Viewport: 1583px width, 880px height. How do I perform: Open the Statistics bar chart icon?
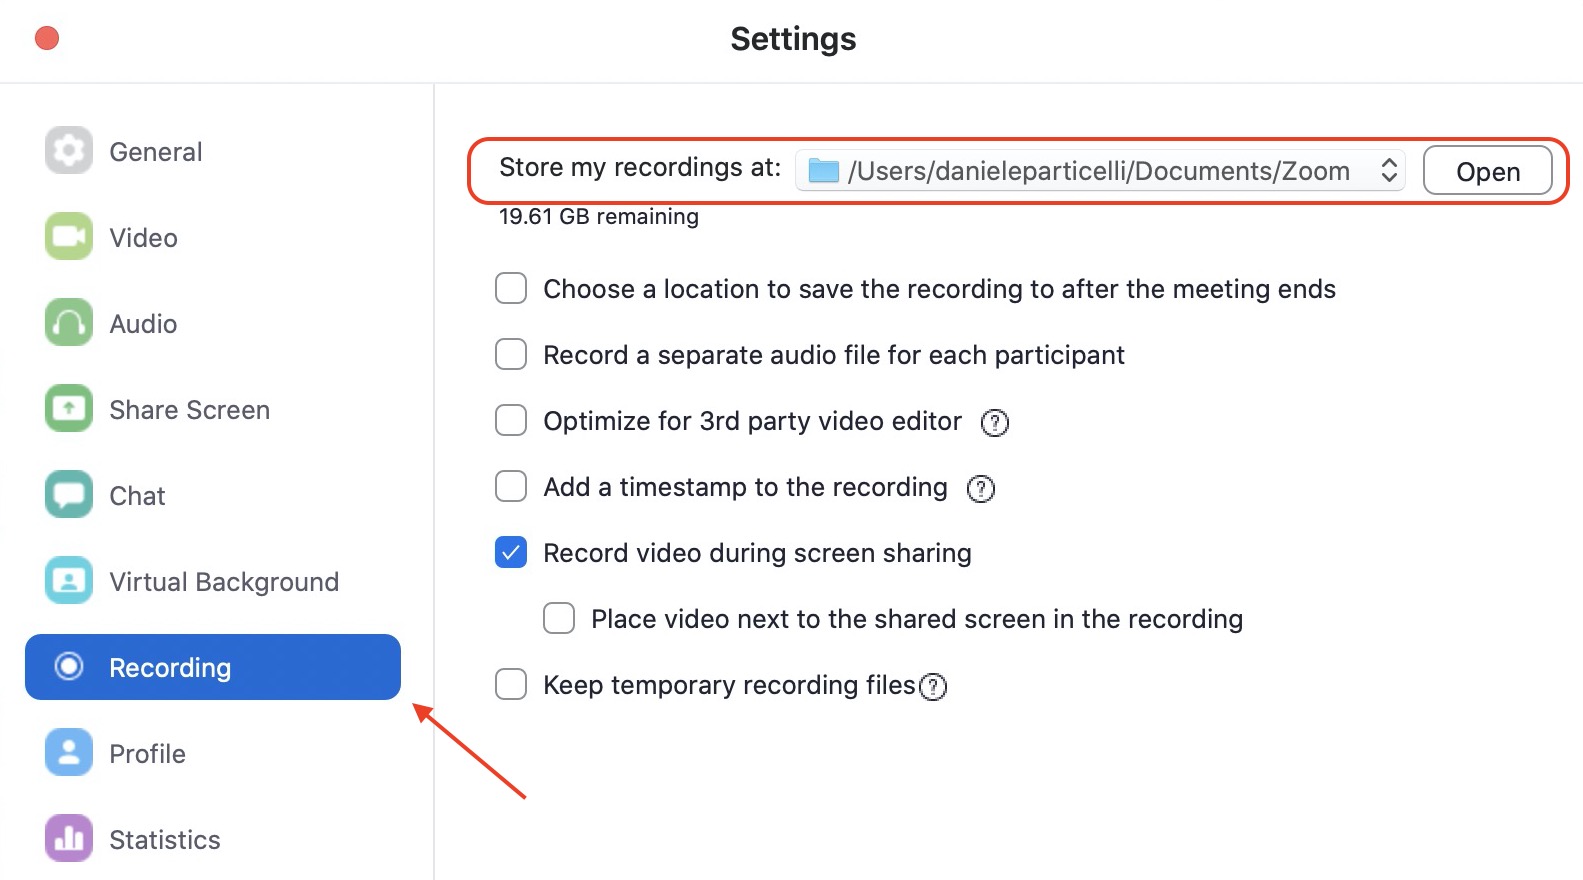[x=68, y=838]
